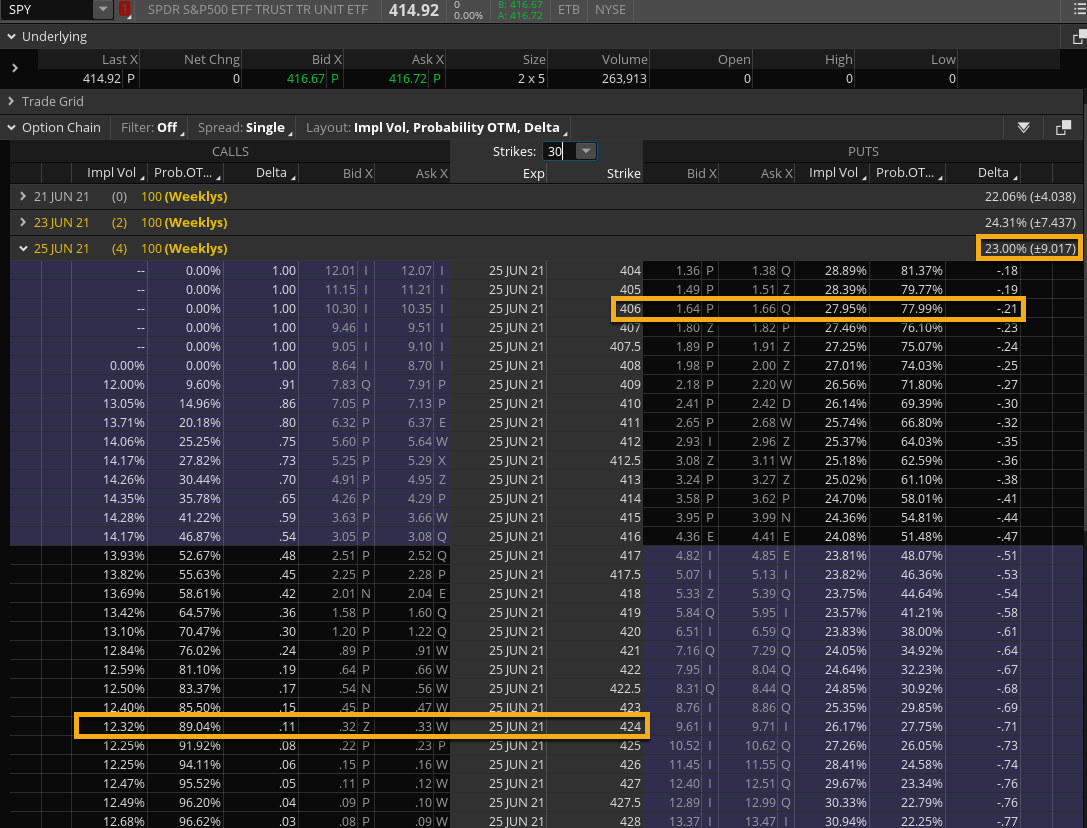Click the .33 ask on the 424 call
Viewport: 1087px width, 828px height.
click(x=420, y=725)
